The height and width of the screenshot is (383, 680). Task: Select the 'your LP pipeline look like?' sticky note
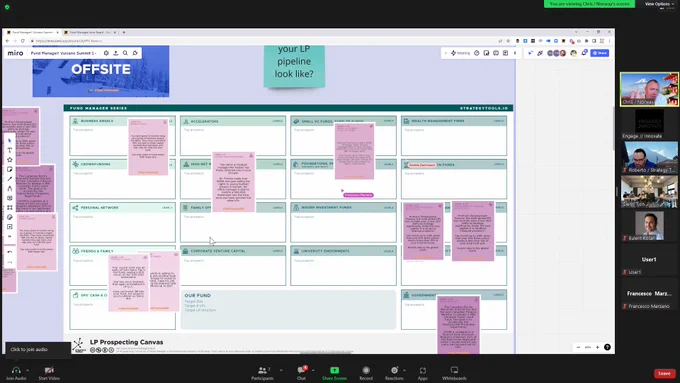point(294,65)
